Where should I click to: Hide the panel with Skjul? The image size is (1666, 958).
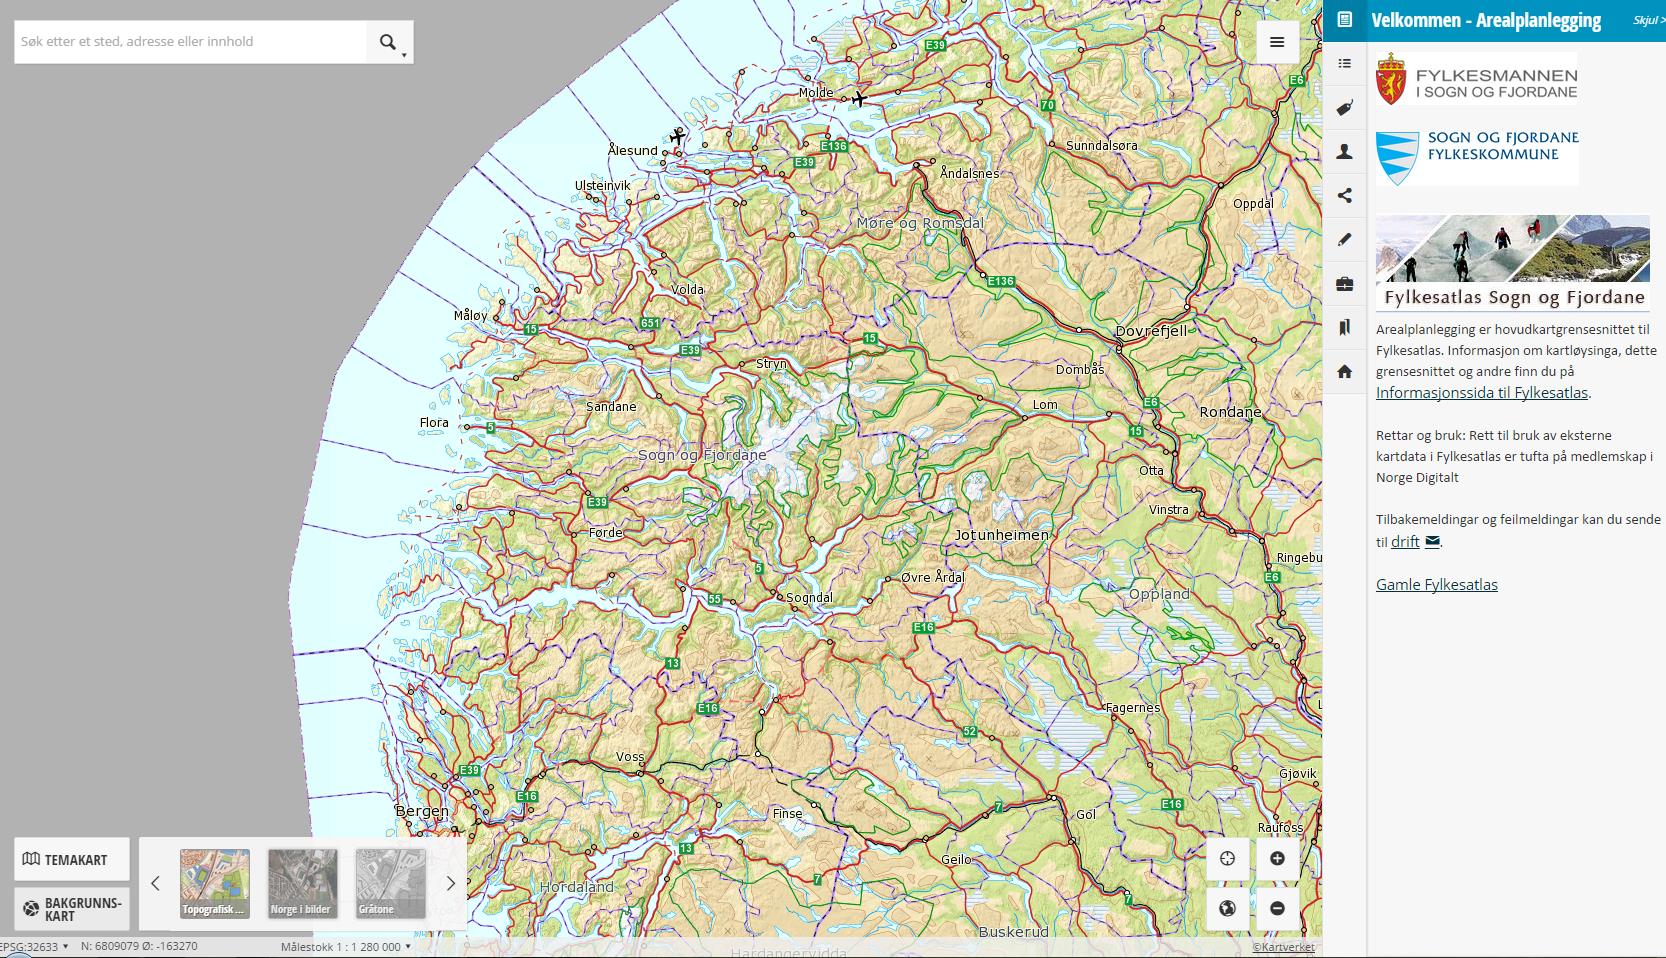click(x=1648, y=20)
